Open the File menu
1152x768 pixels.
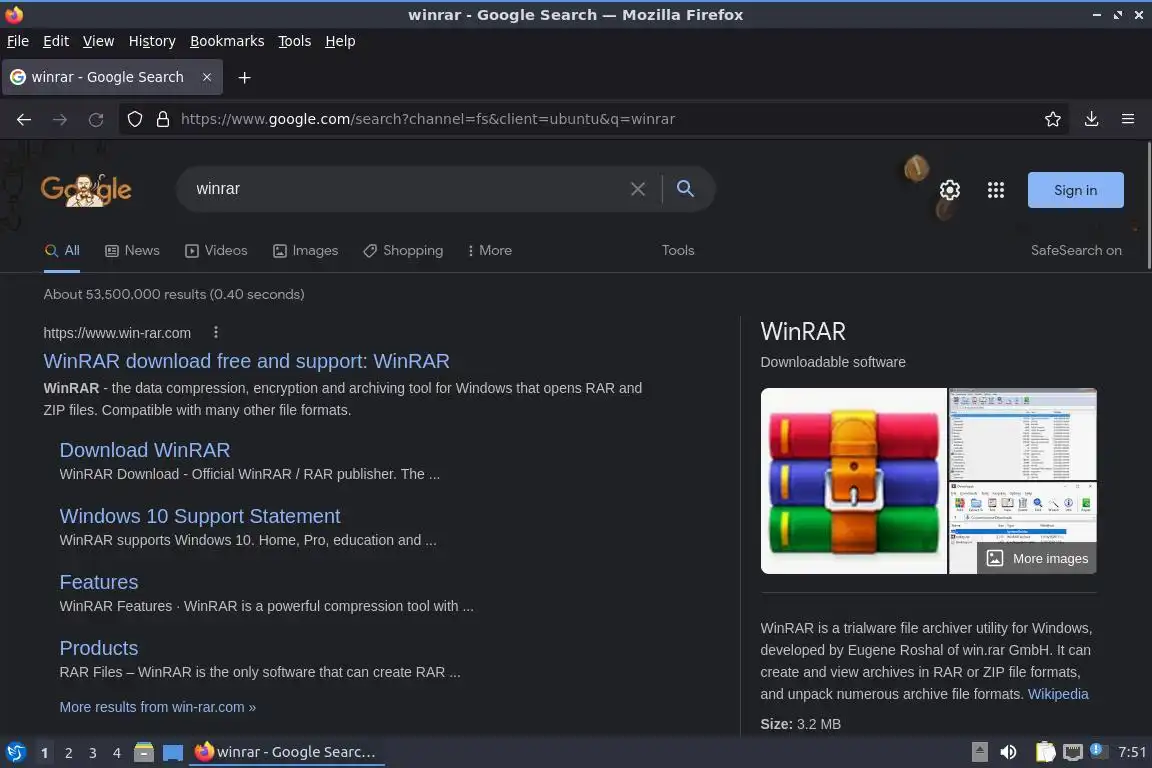coord(18,41)
